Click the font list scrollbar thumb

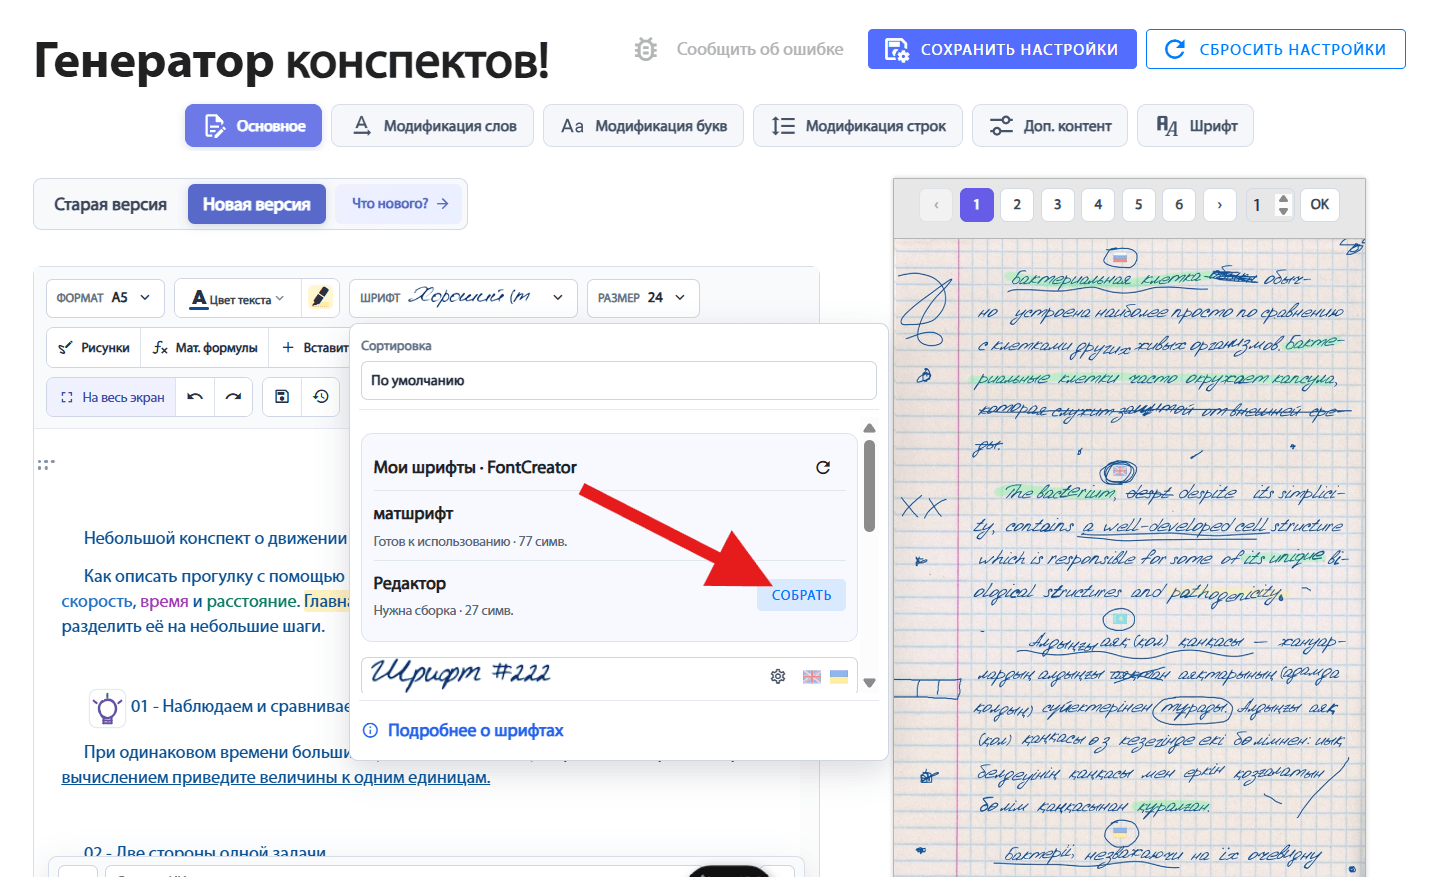click(869, 486)
